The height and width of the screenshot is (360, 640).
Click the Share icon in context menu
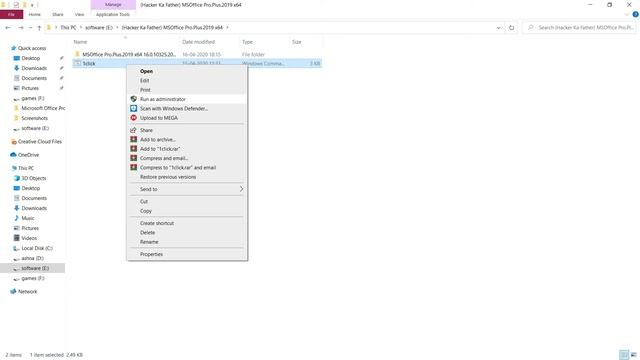pyautogui.click(x=133, y=130)
